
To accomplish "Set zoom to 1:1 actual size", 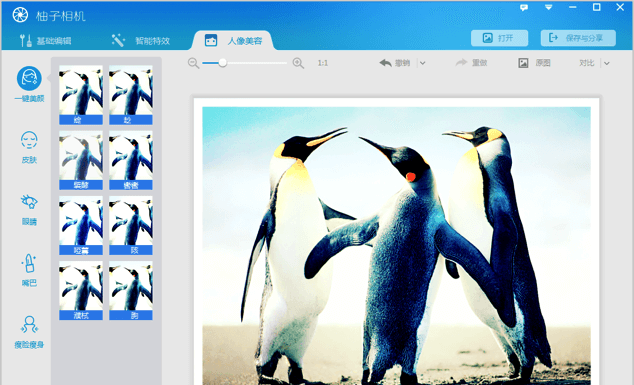I will click(x=323, y=63).
